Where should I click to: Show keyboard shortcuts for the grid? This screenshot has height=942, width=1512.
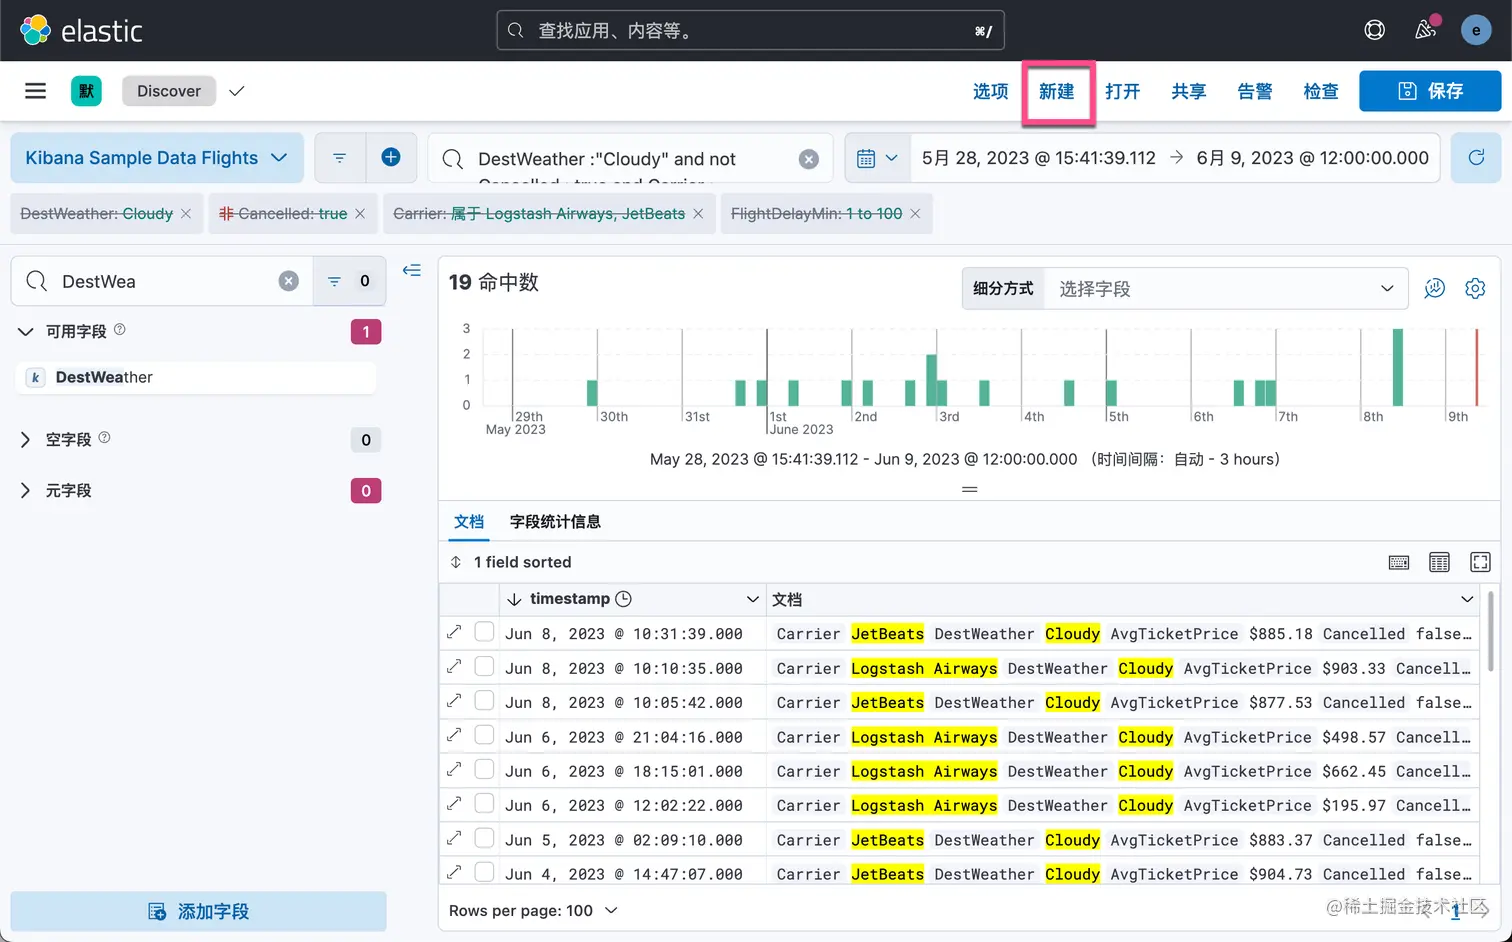(x=1399, y=562)
